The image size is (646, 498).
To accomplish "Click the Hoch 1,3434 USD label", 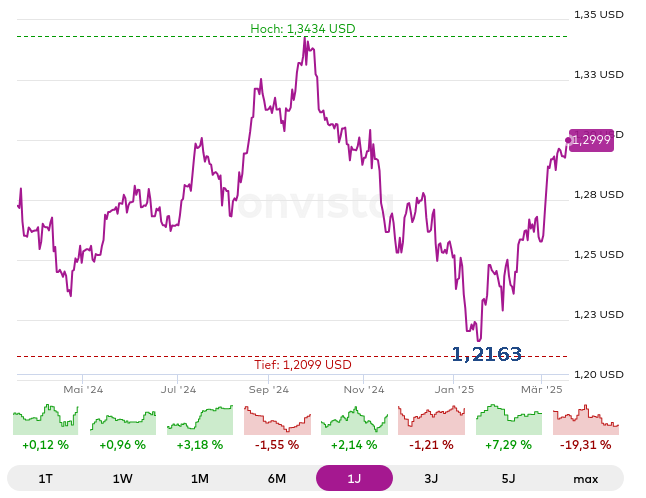I will [305, 29].
